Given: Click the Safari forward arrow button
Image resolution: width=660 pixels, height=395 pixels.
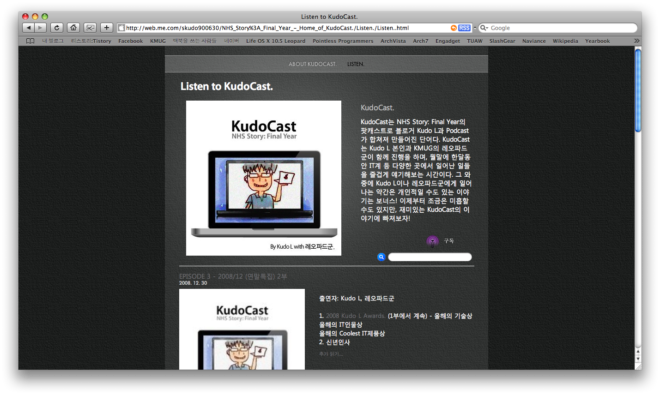Looking at the screenshot, I should point(40,28).
